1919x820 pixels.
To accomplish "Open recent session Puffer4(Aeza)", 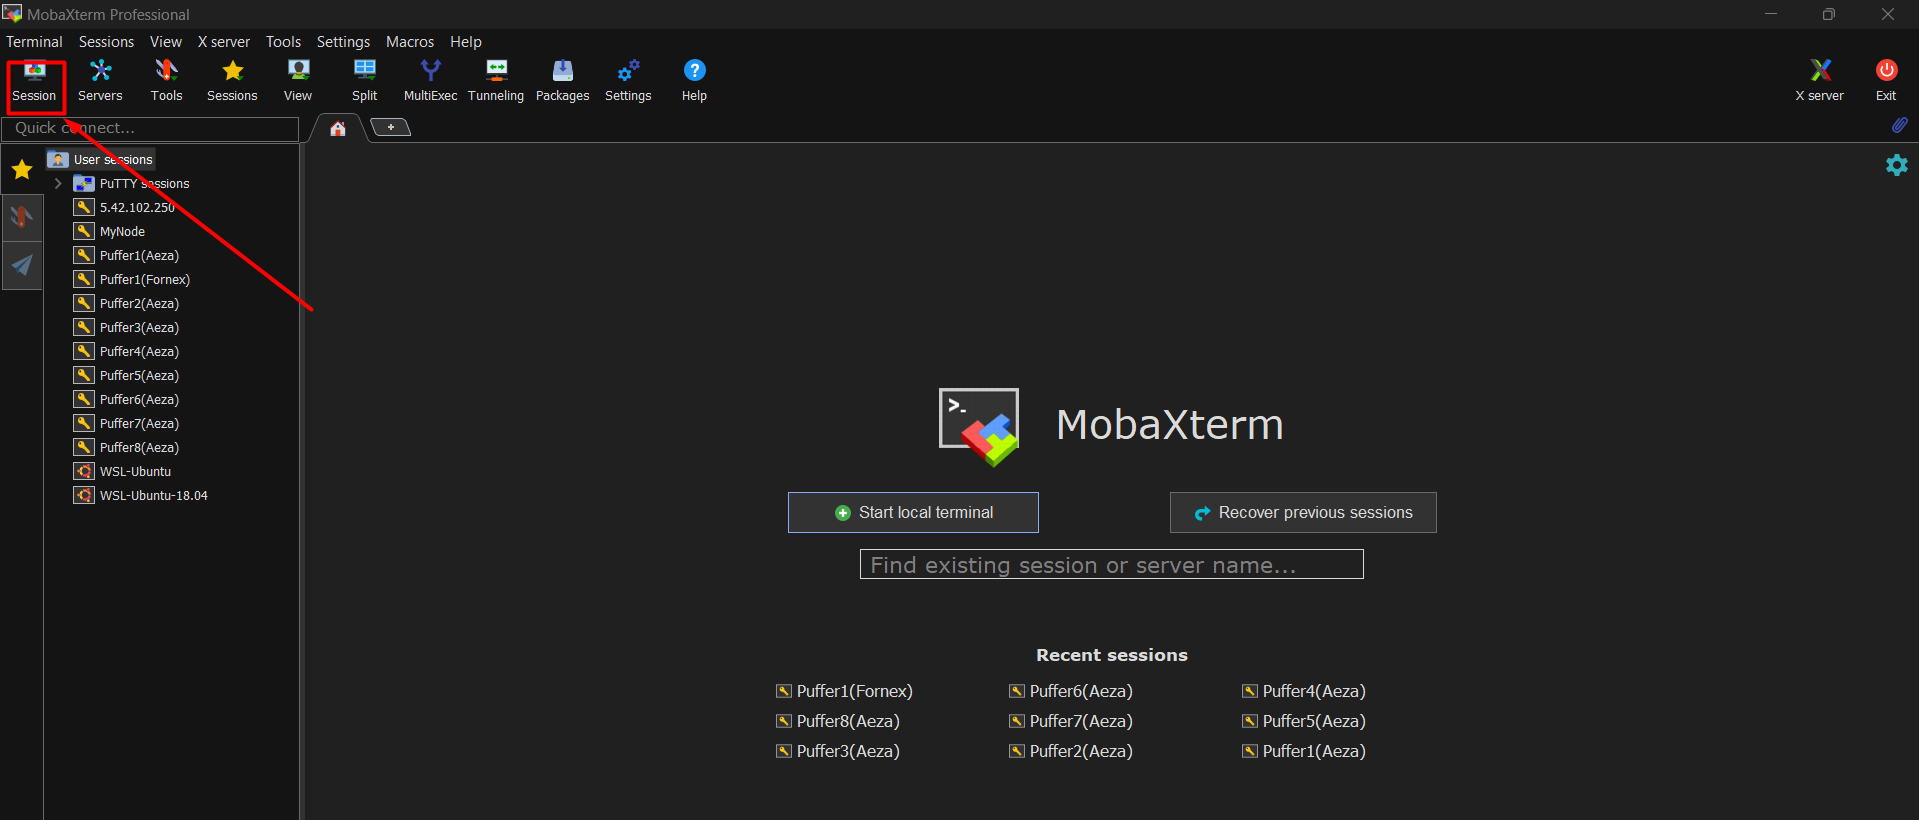I will 1304,691.
